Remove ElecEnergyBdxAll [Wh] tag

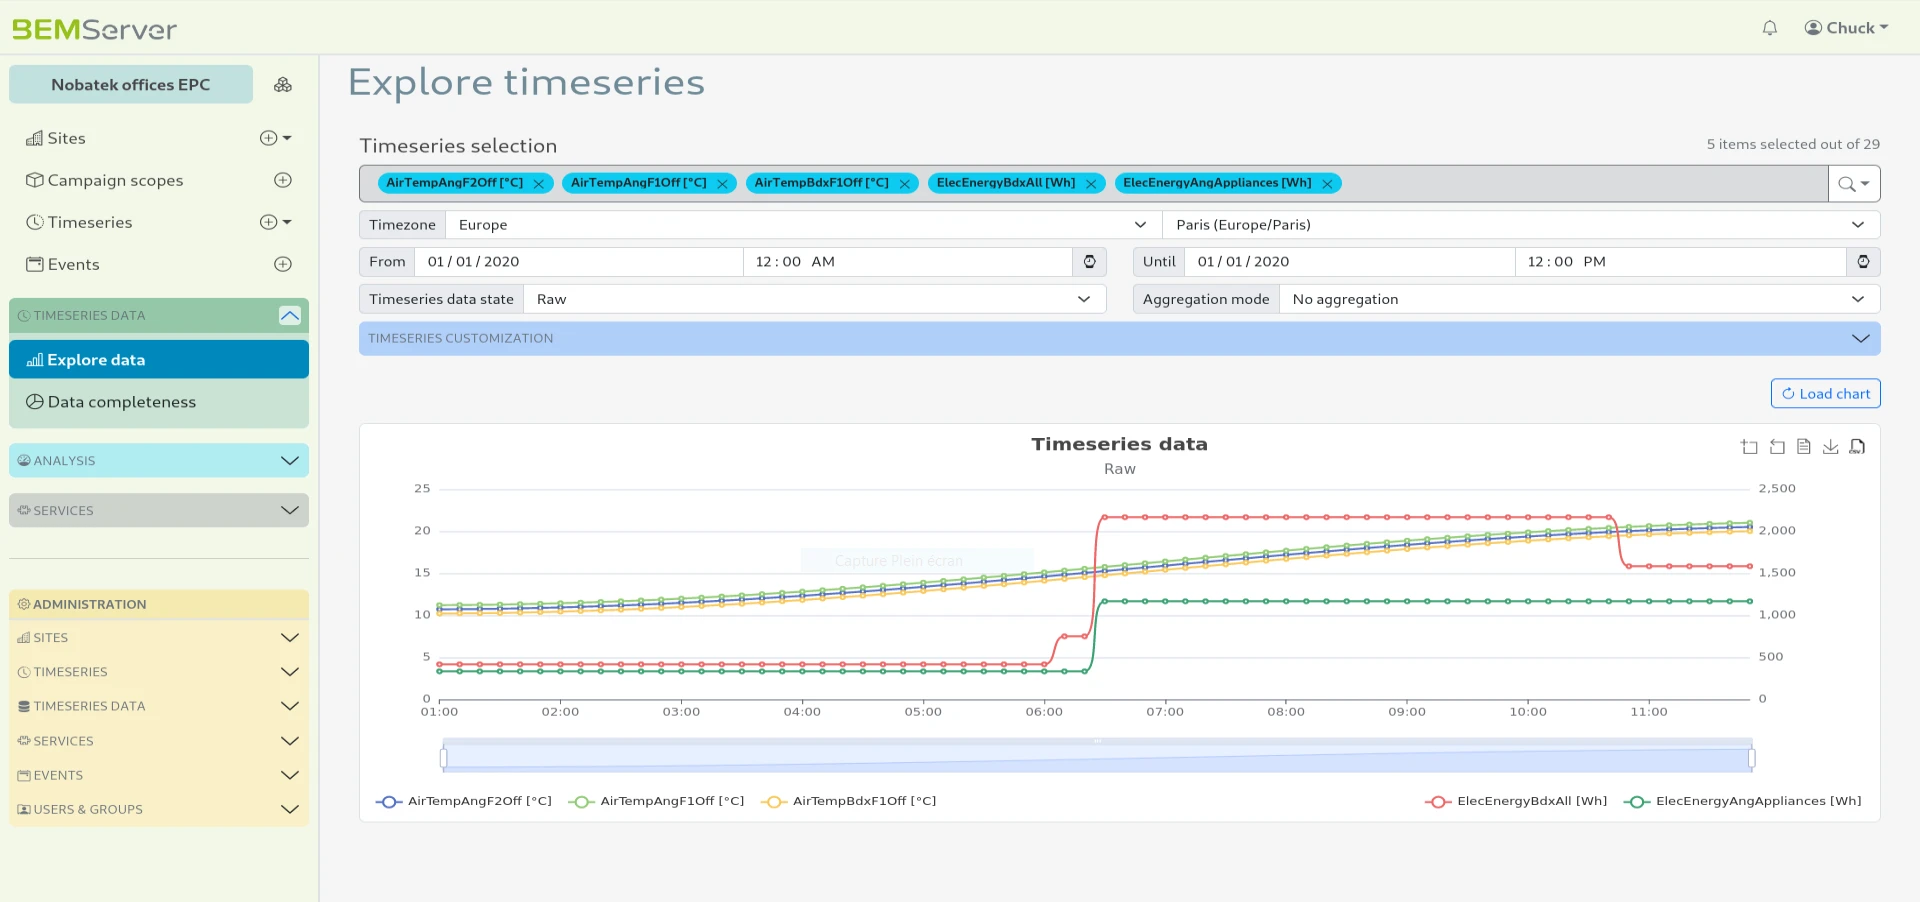coord(1091,184)
